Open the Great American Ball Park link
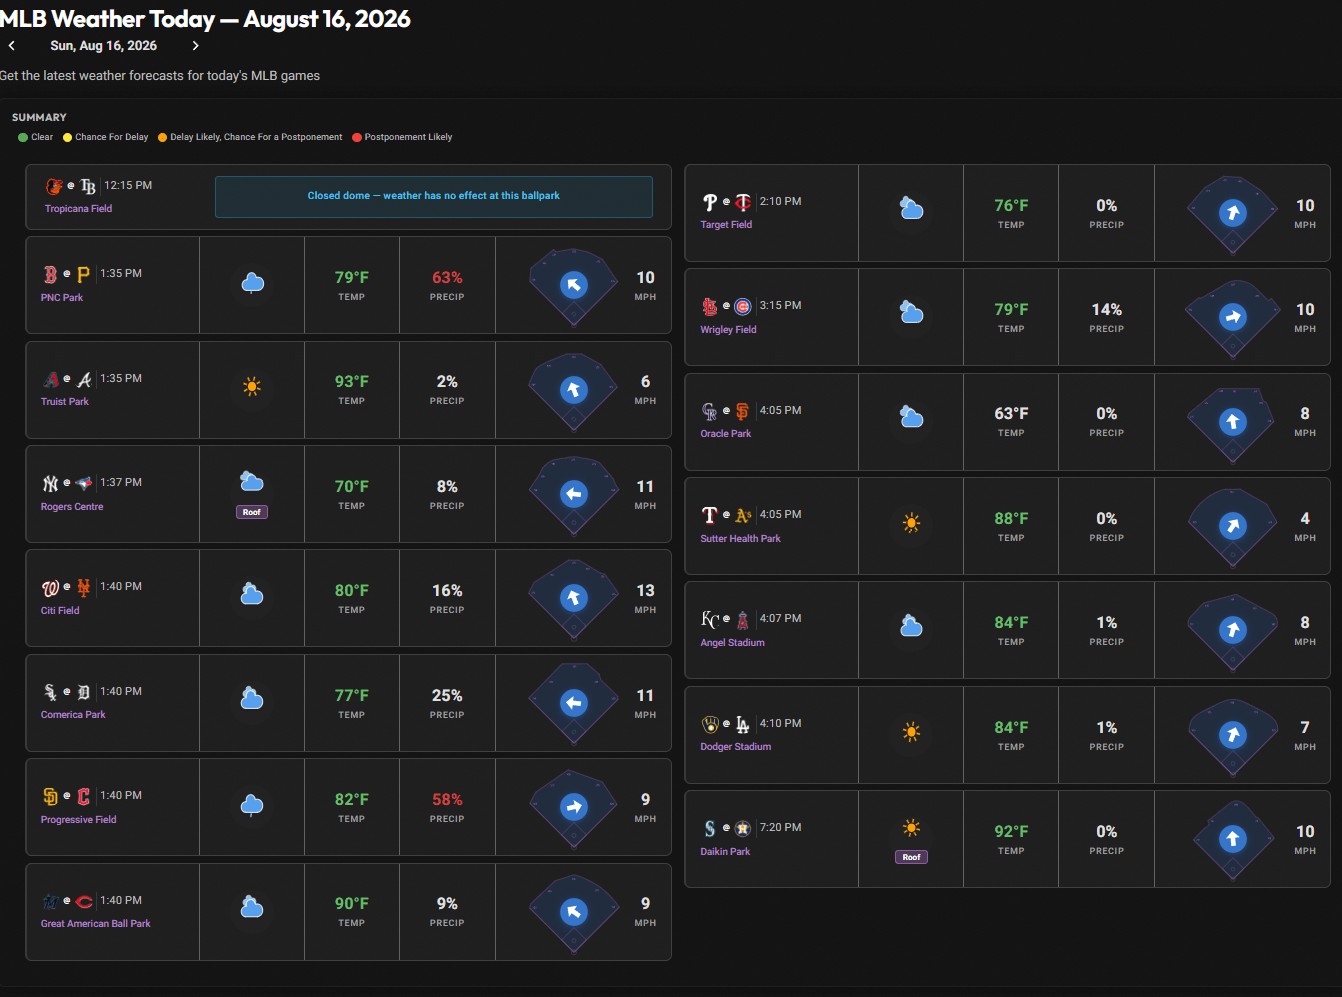The image size is (1342, 997). pyautogui.click(x=95, y=924)
